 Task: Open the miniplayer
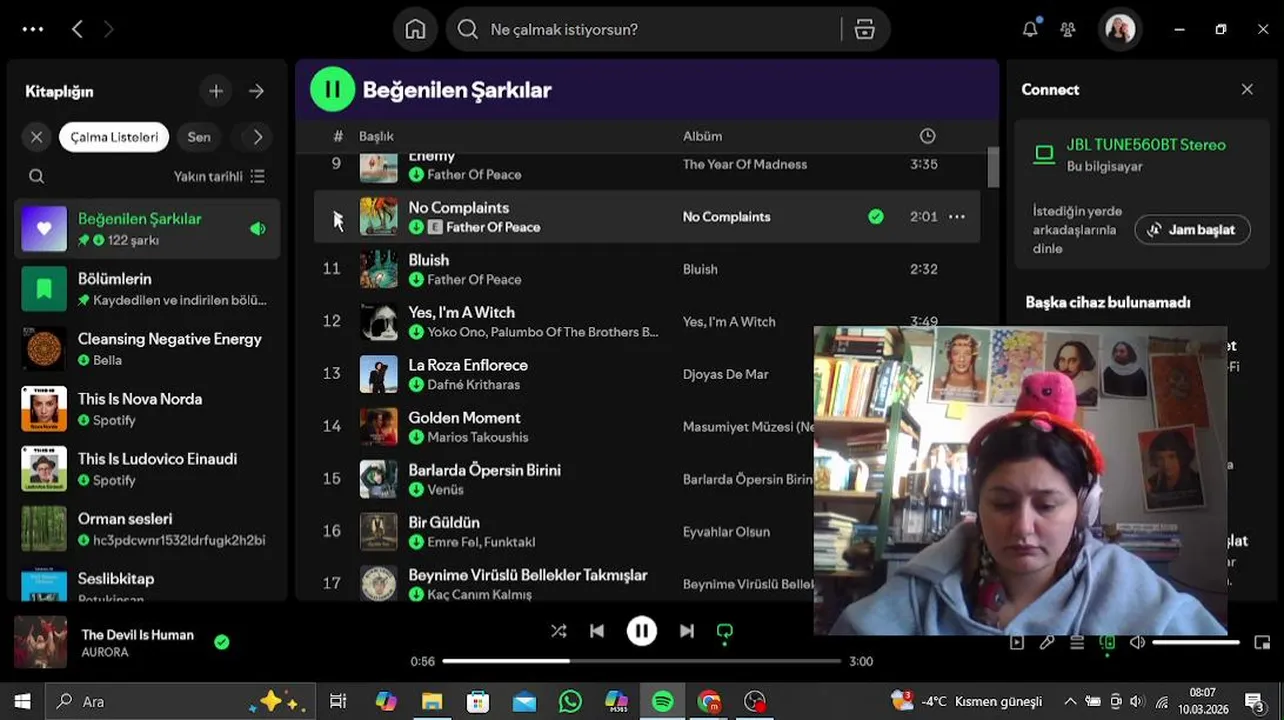click(1262, 642)
